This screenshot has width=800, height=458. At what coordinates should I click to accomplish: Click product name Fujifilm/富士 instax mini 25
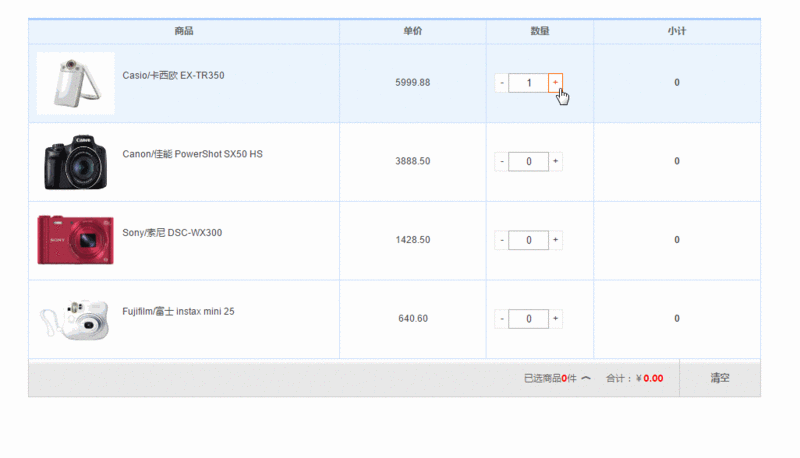click(x=178, y=311)
